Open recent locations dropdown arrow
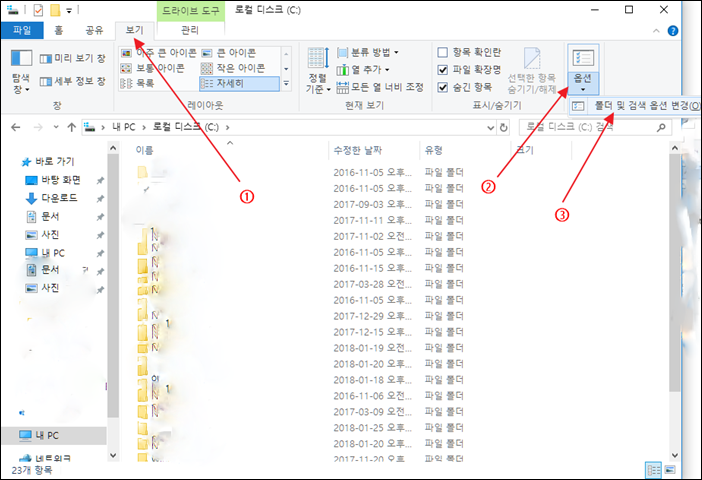702x480 pixels. 56,127
